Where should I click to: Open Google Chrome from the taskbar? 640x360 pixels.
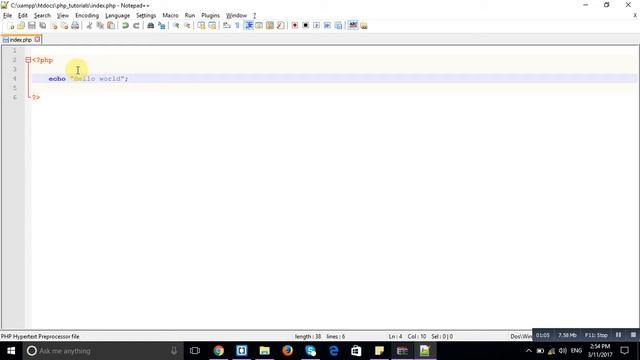point(219,351)
